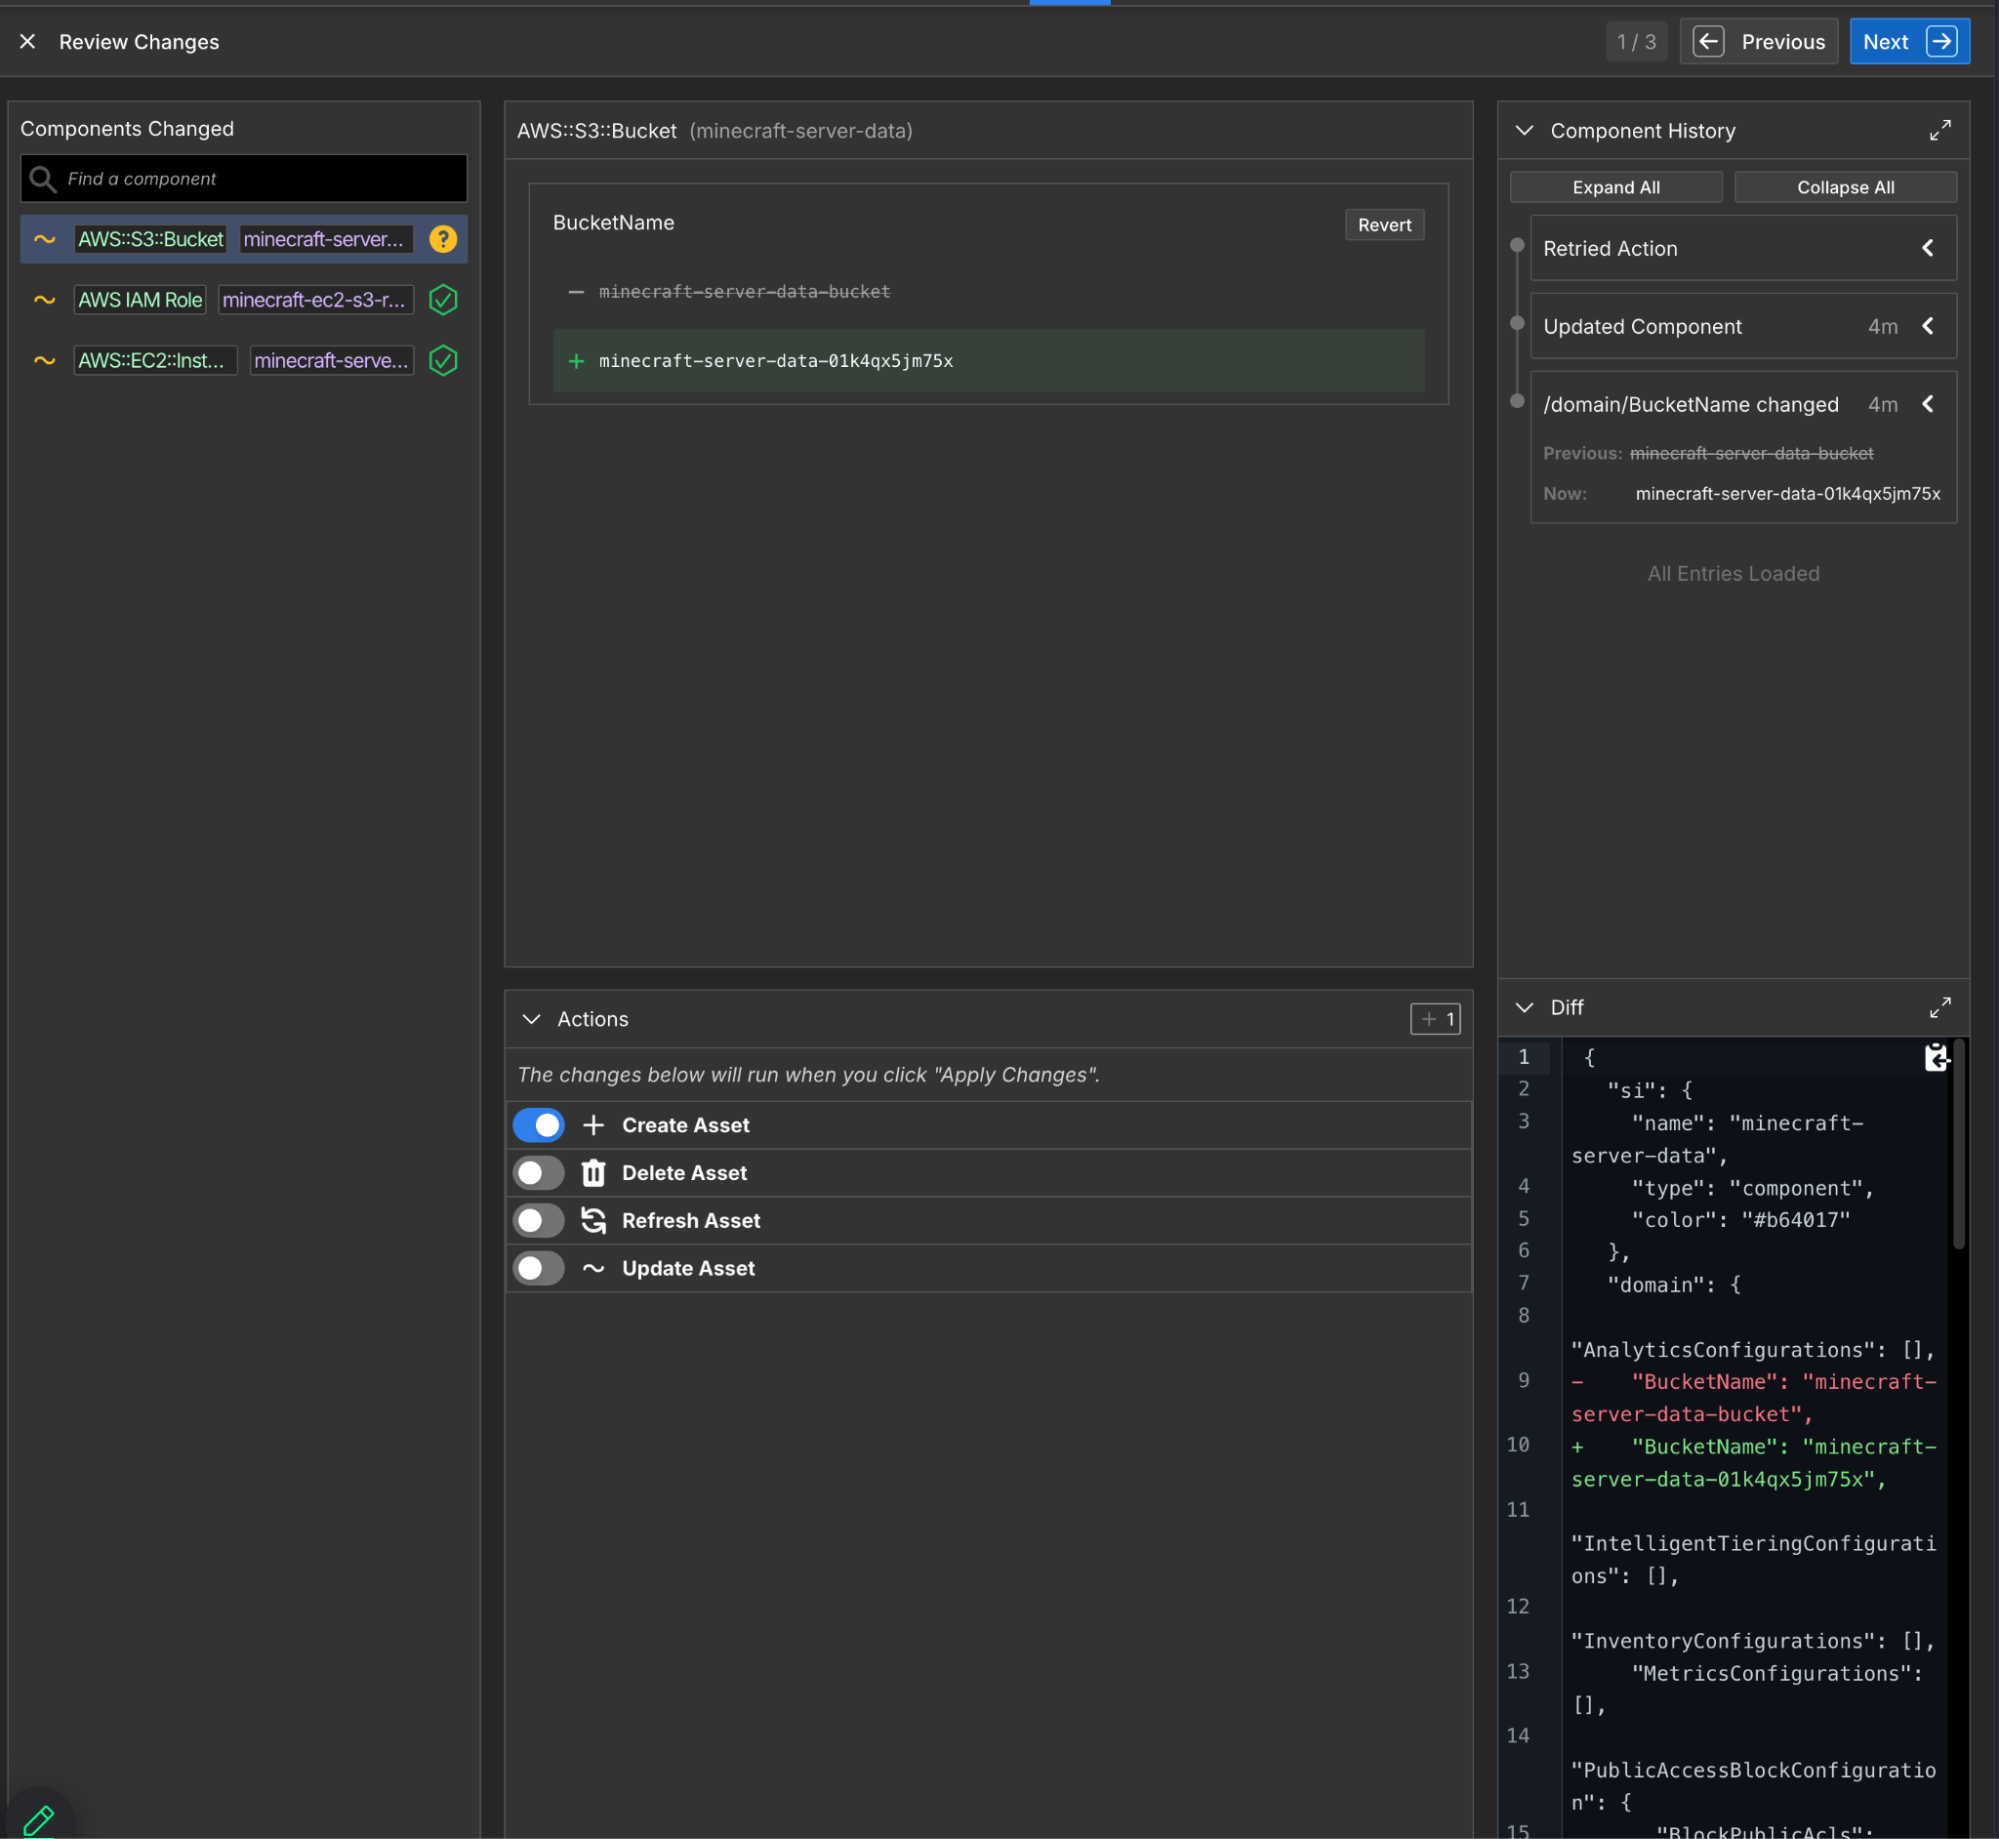Click the +1 actions counter badge
Screen dimensions: 1999x1839
pyautogui.click(x=1435, y=1019)
